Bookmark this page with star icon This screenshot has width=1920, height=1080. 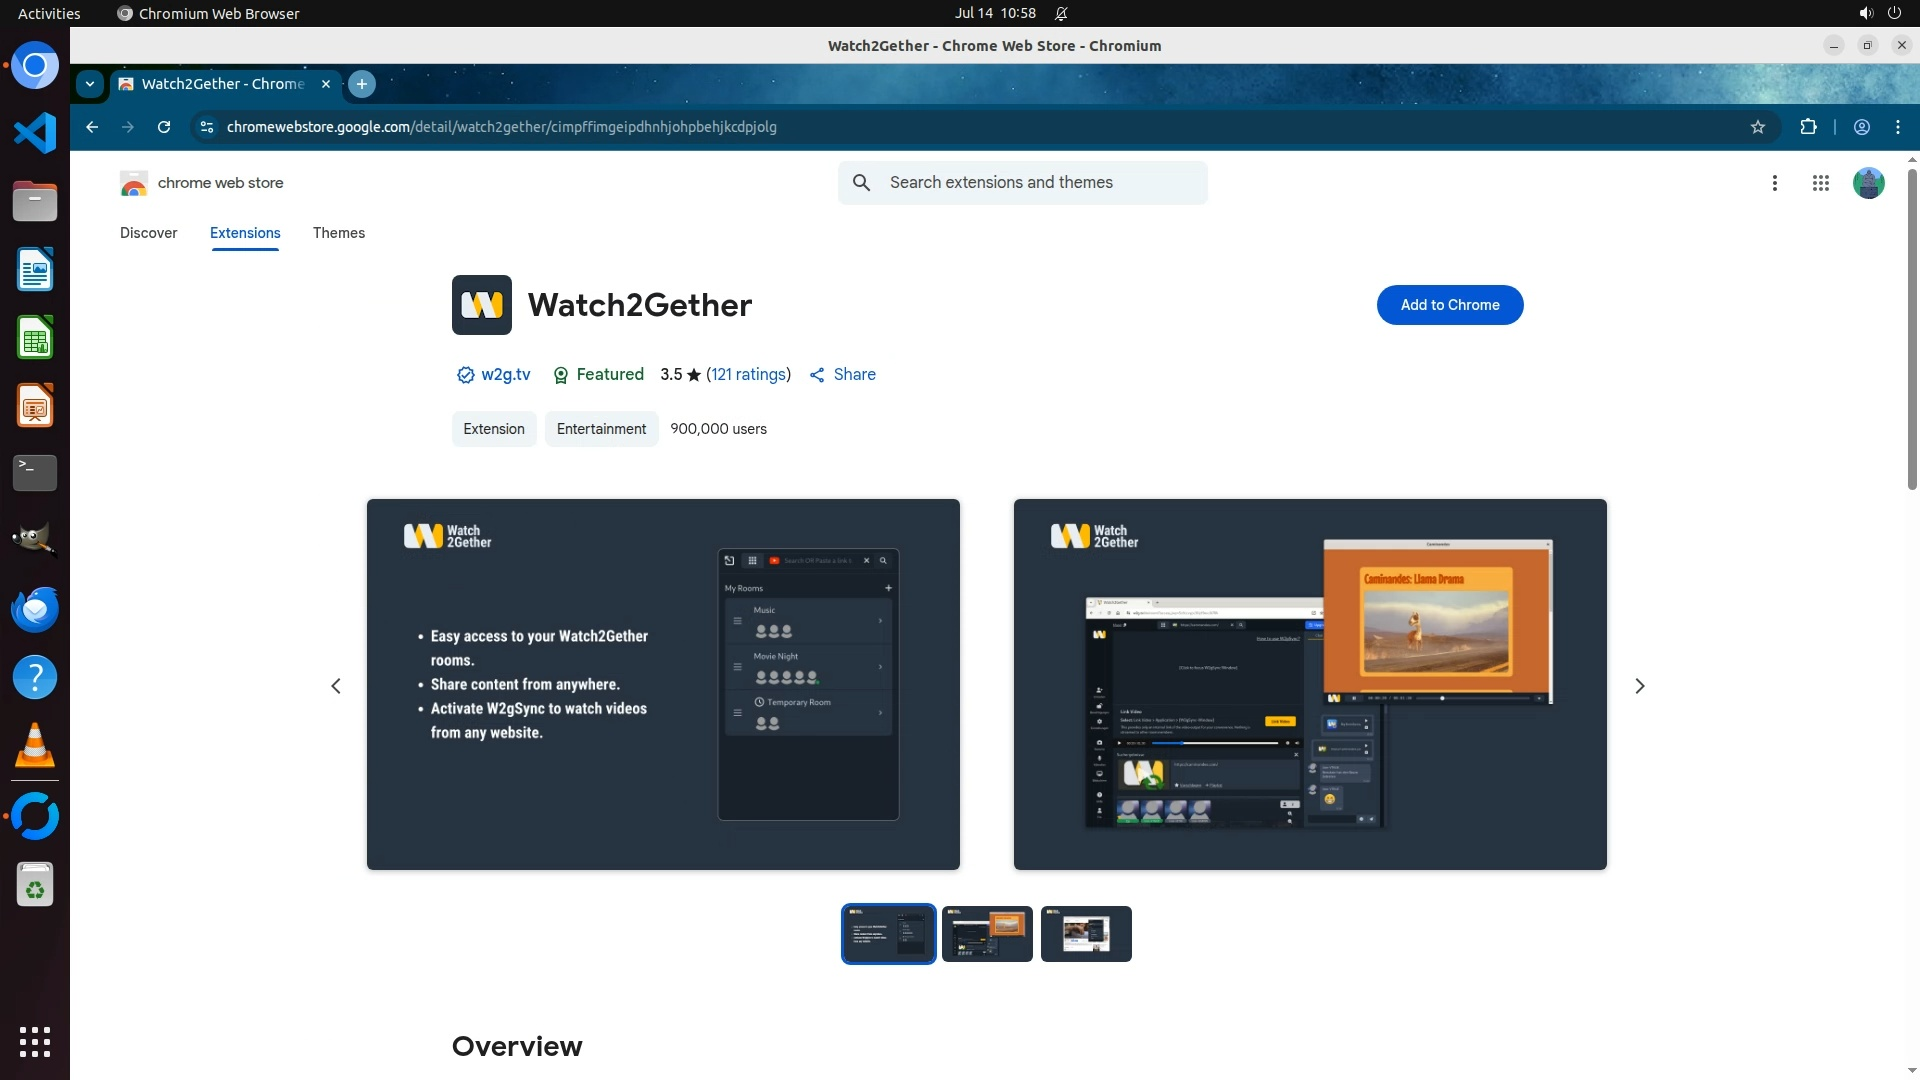point(1758,127)
